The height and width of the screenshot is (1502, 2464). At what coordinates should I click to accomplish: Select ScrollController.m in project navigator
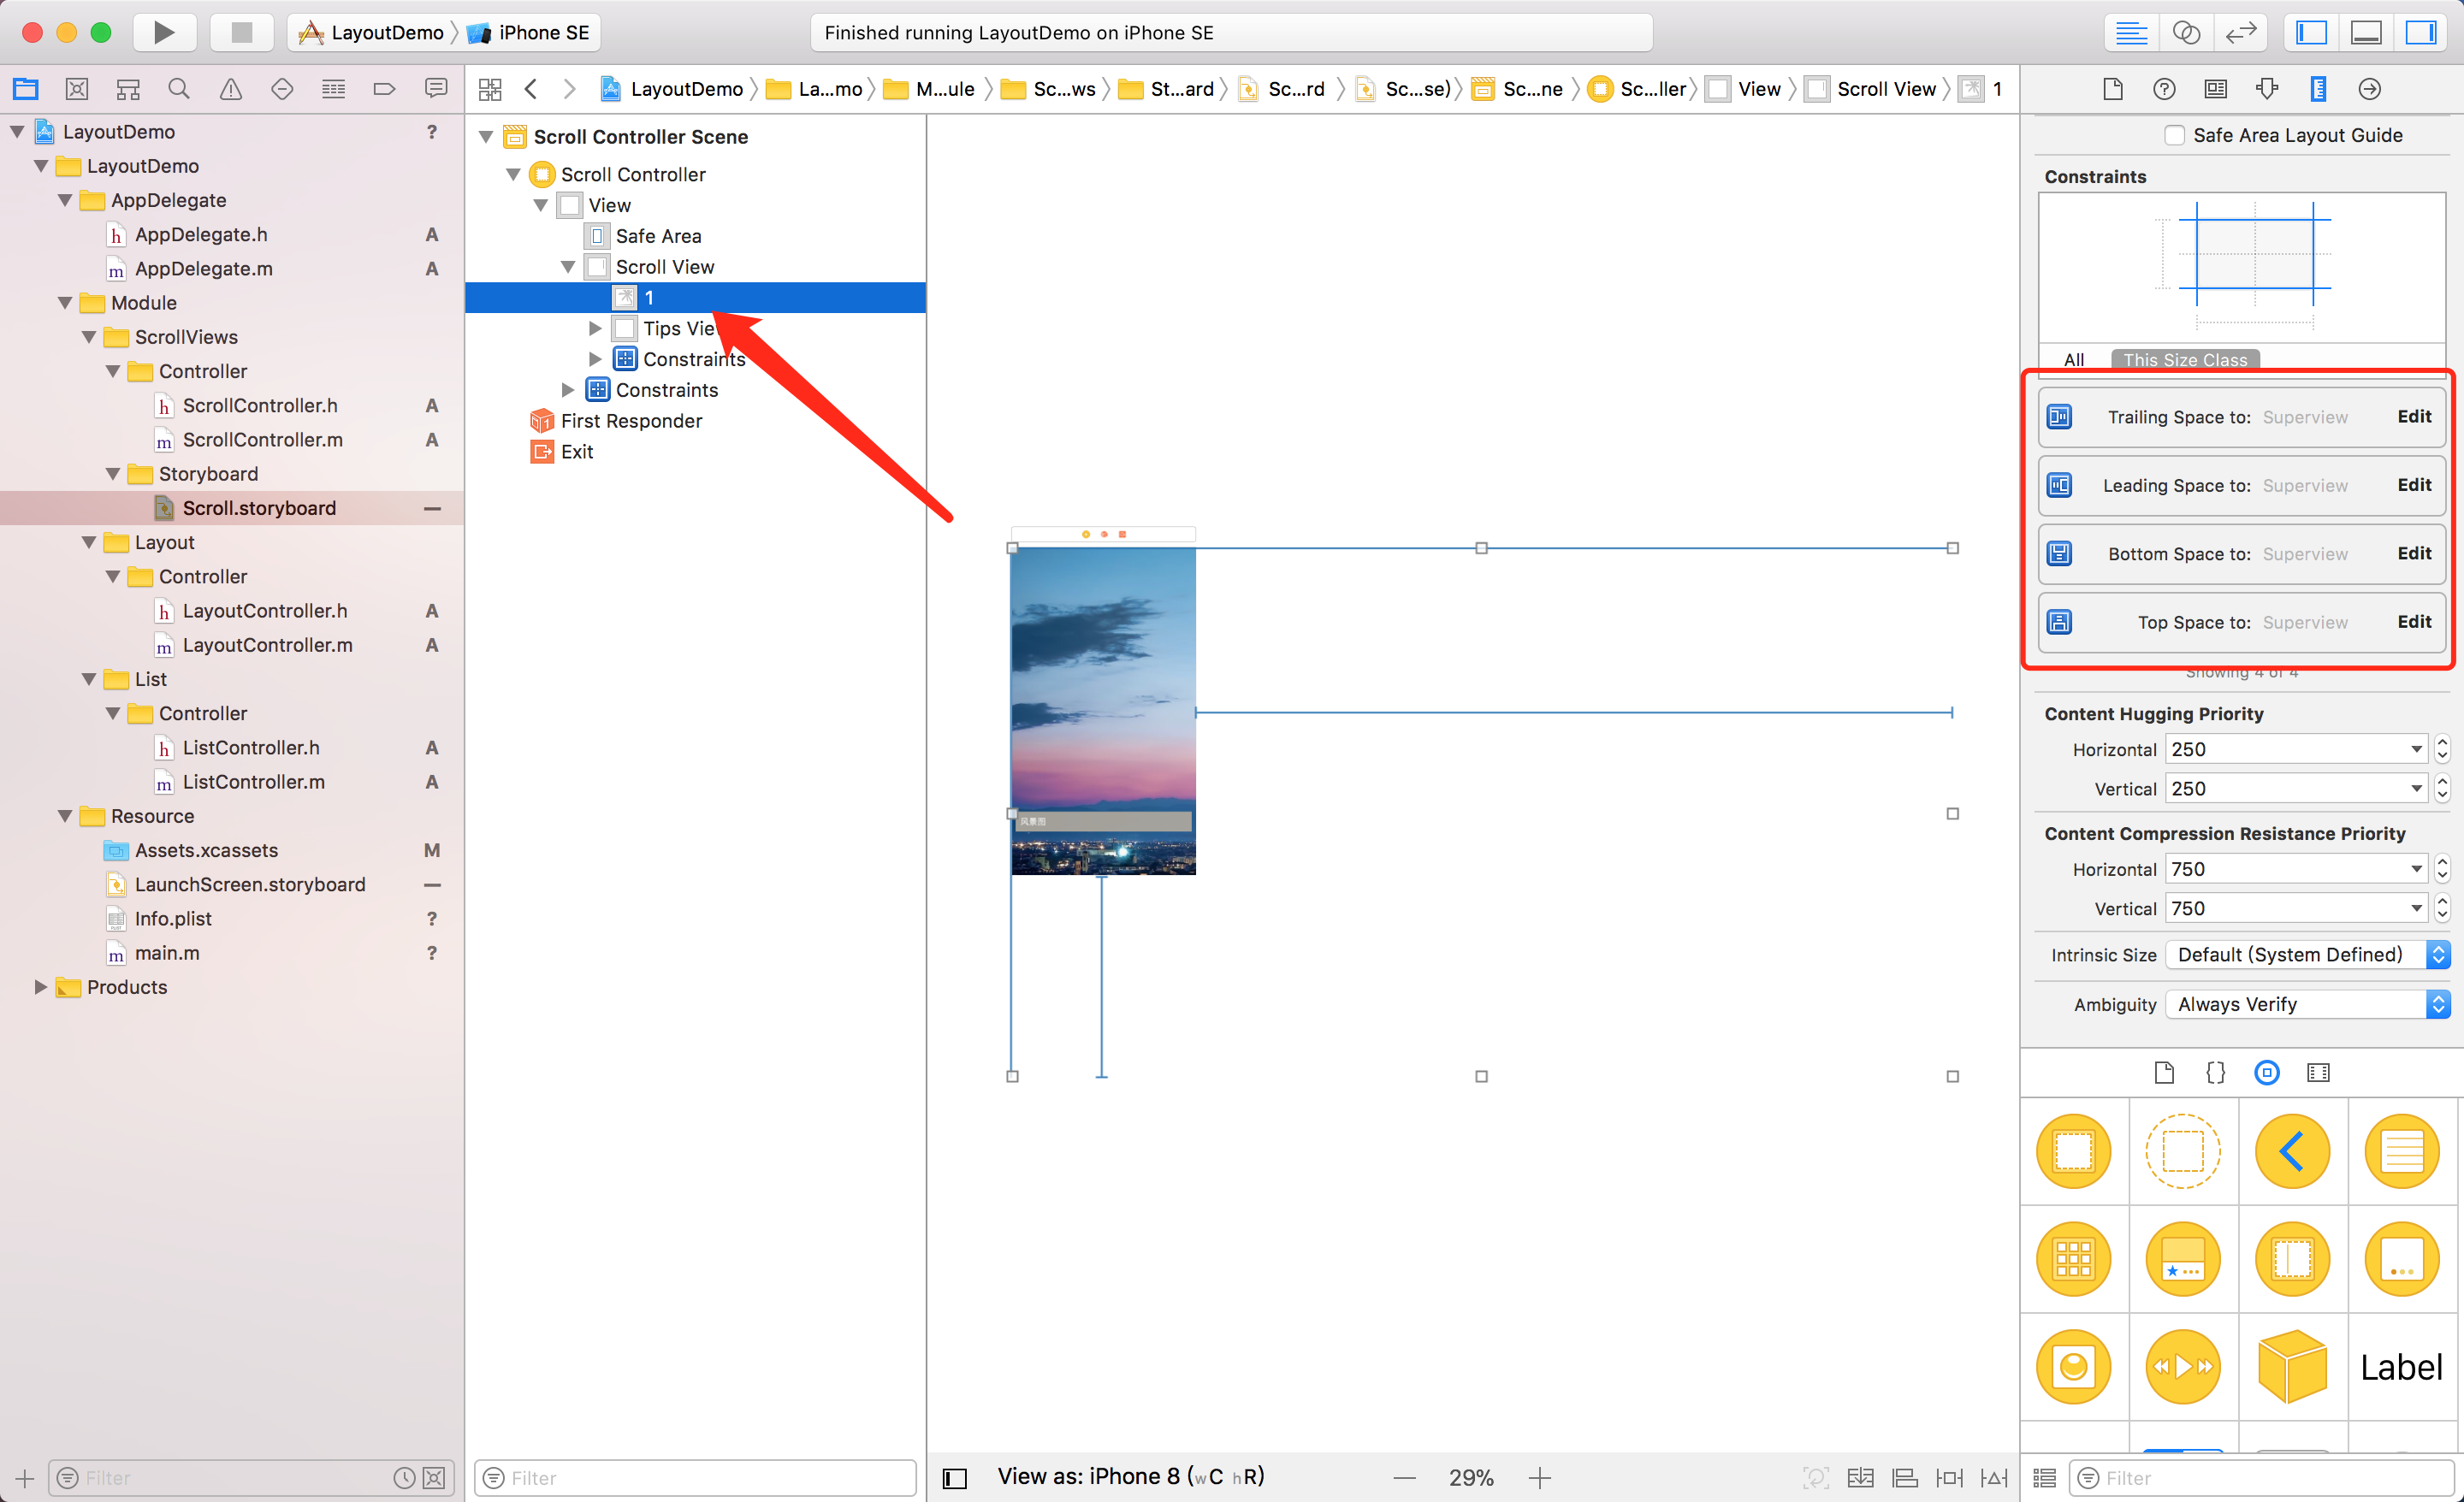(262, 440)
